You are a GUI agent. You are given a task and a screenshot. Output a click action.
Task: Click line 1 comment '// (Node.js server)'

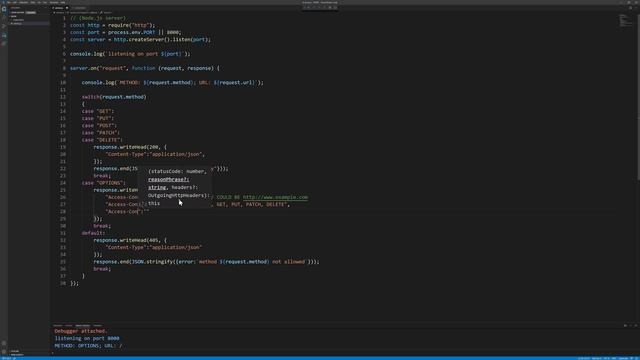[98, 18]
